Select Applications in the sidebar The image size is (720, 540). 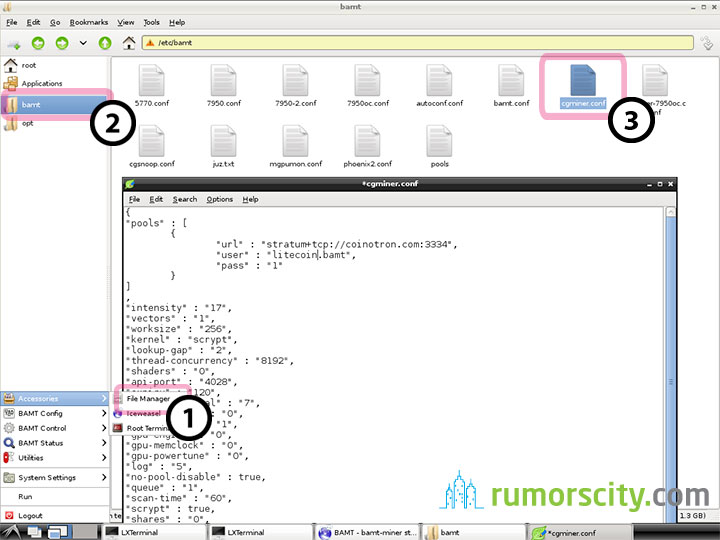pos(41,83)
